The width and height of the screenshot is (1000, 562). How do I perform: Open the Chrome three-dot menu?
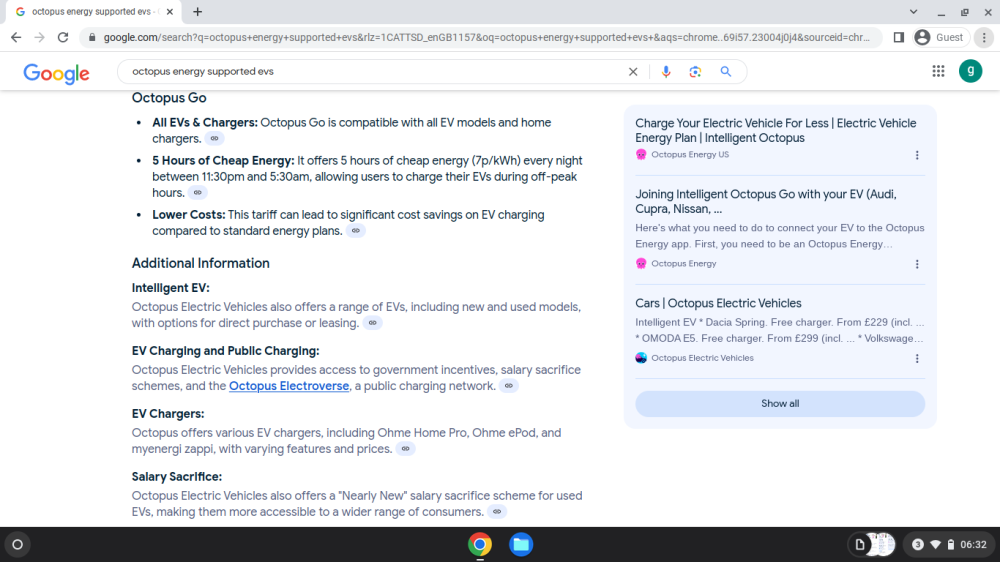pos(984,38)
